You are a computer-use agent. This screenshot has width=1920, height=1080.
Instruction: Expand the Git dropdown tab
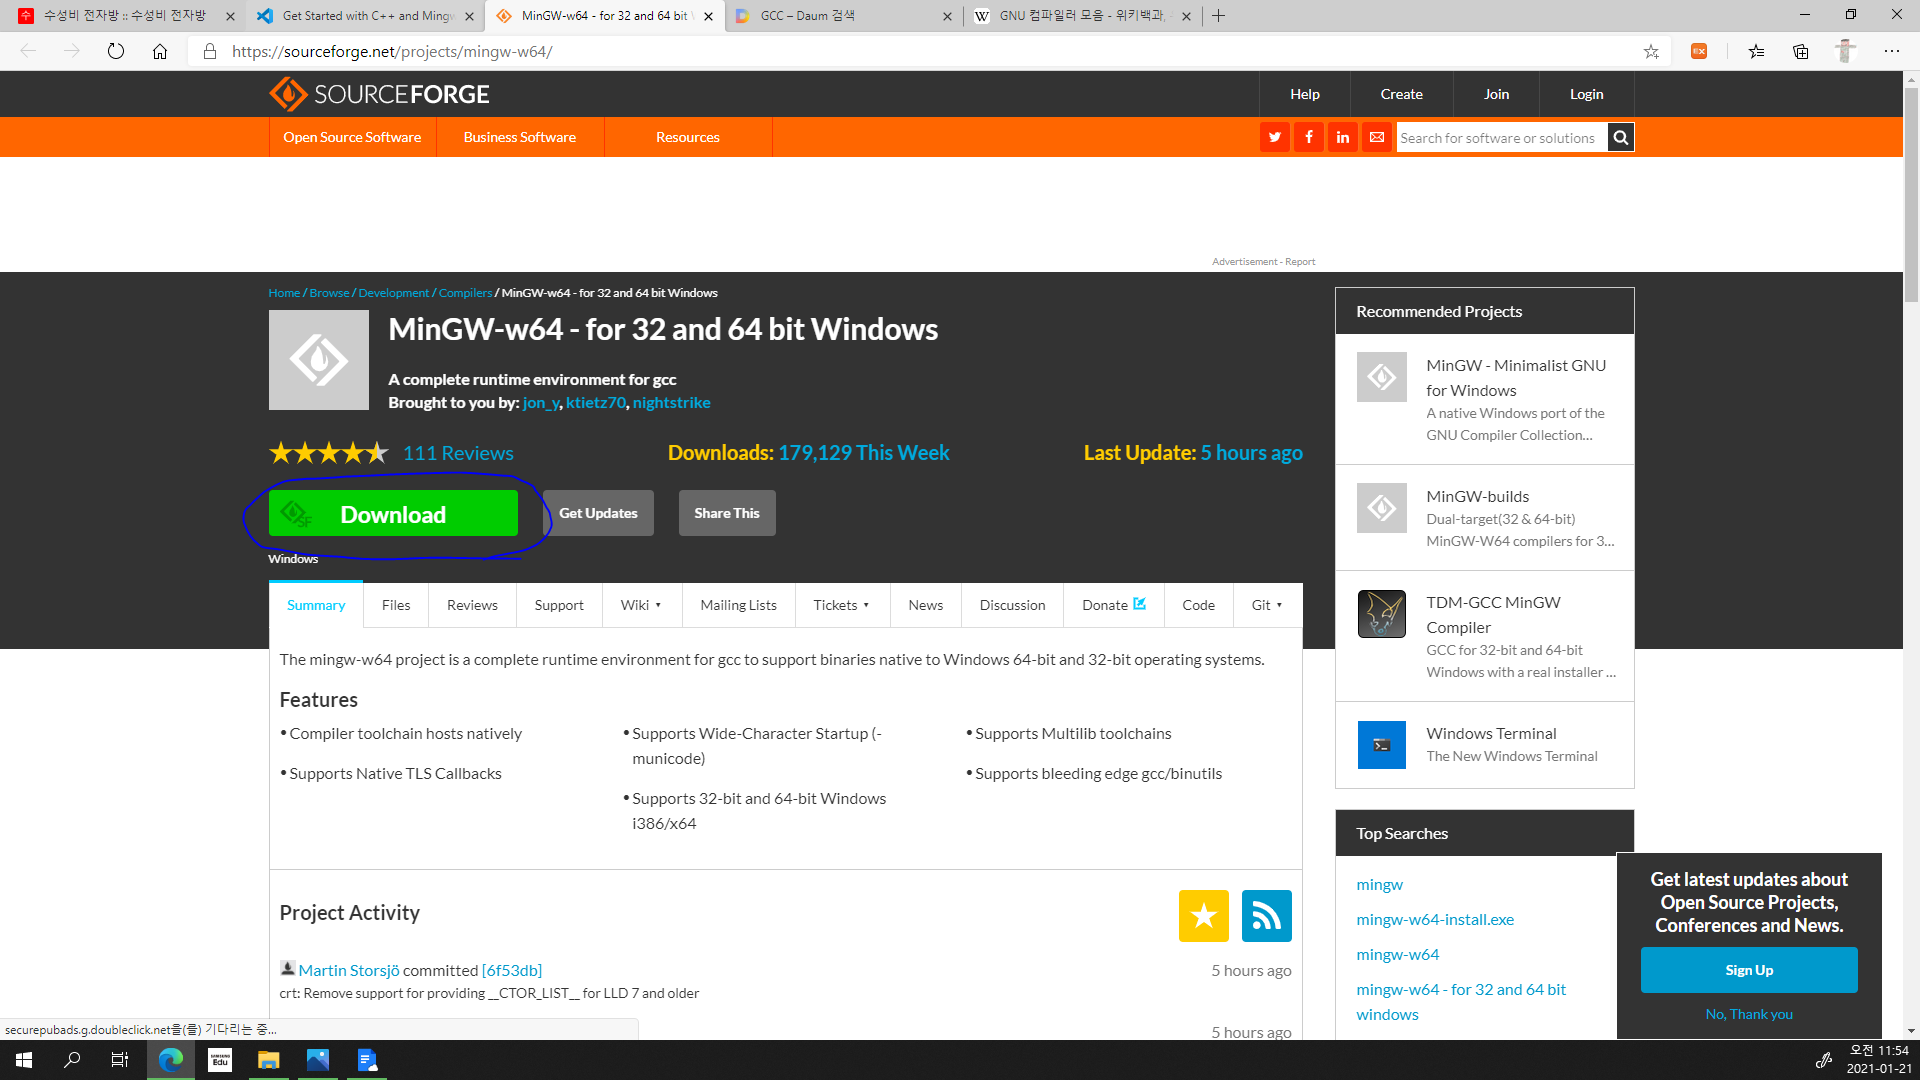point(1266,605)
